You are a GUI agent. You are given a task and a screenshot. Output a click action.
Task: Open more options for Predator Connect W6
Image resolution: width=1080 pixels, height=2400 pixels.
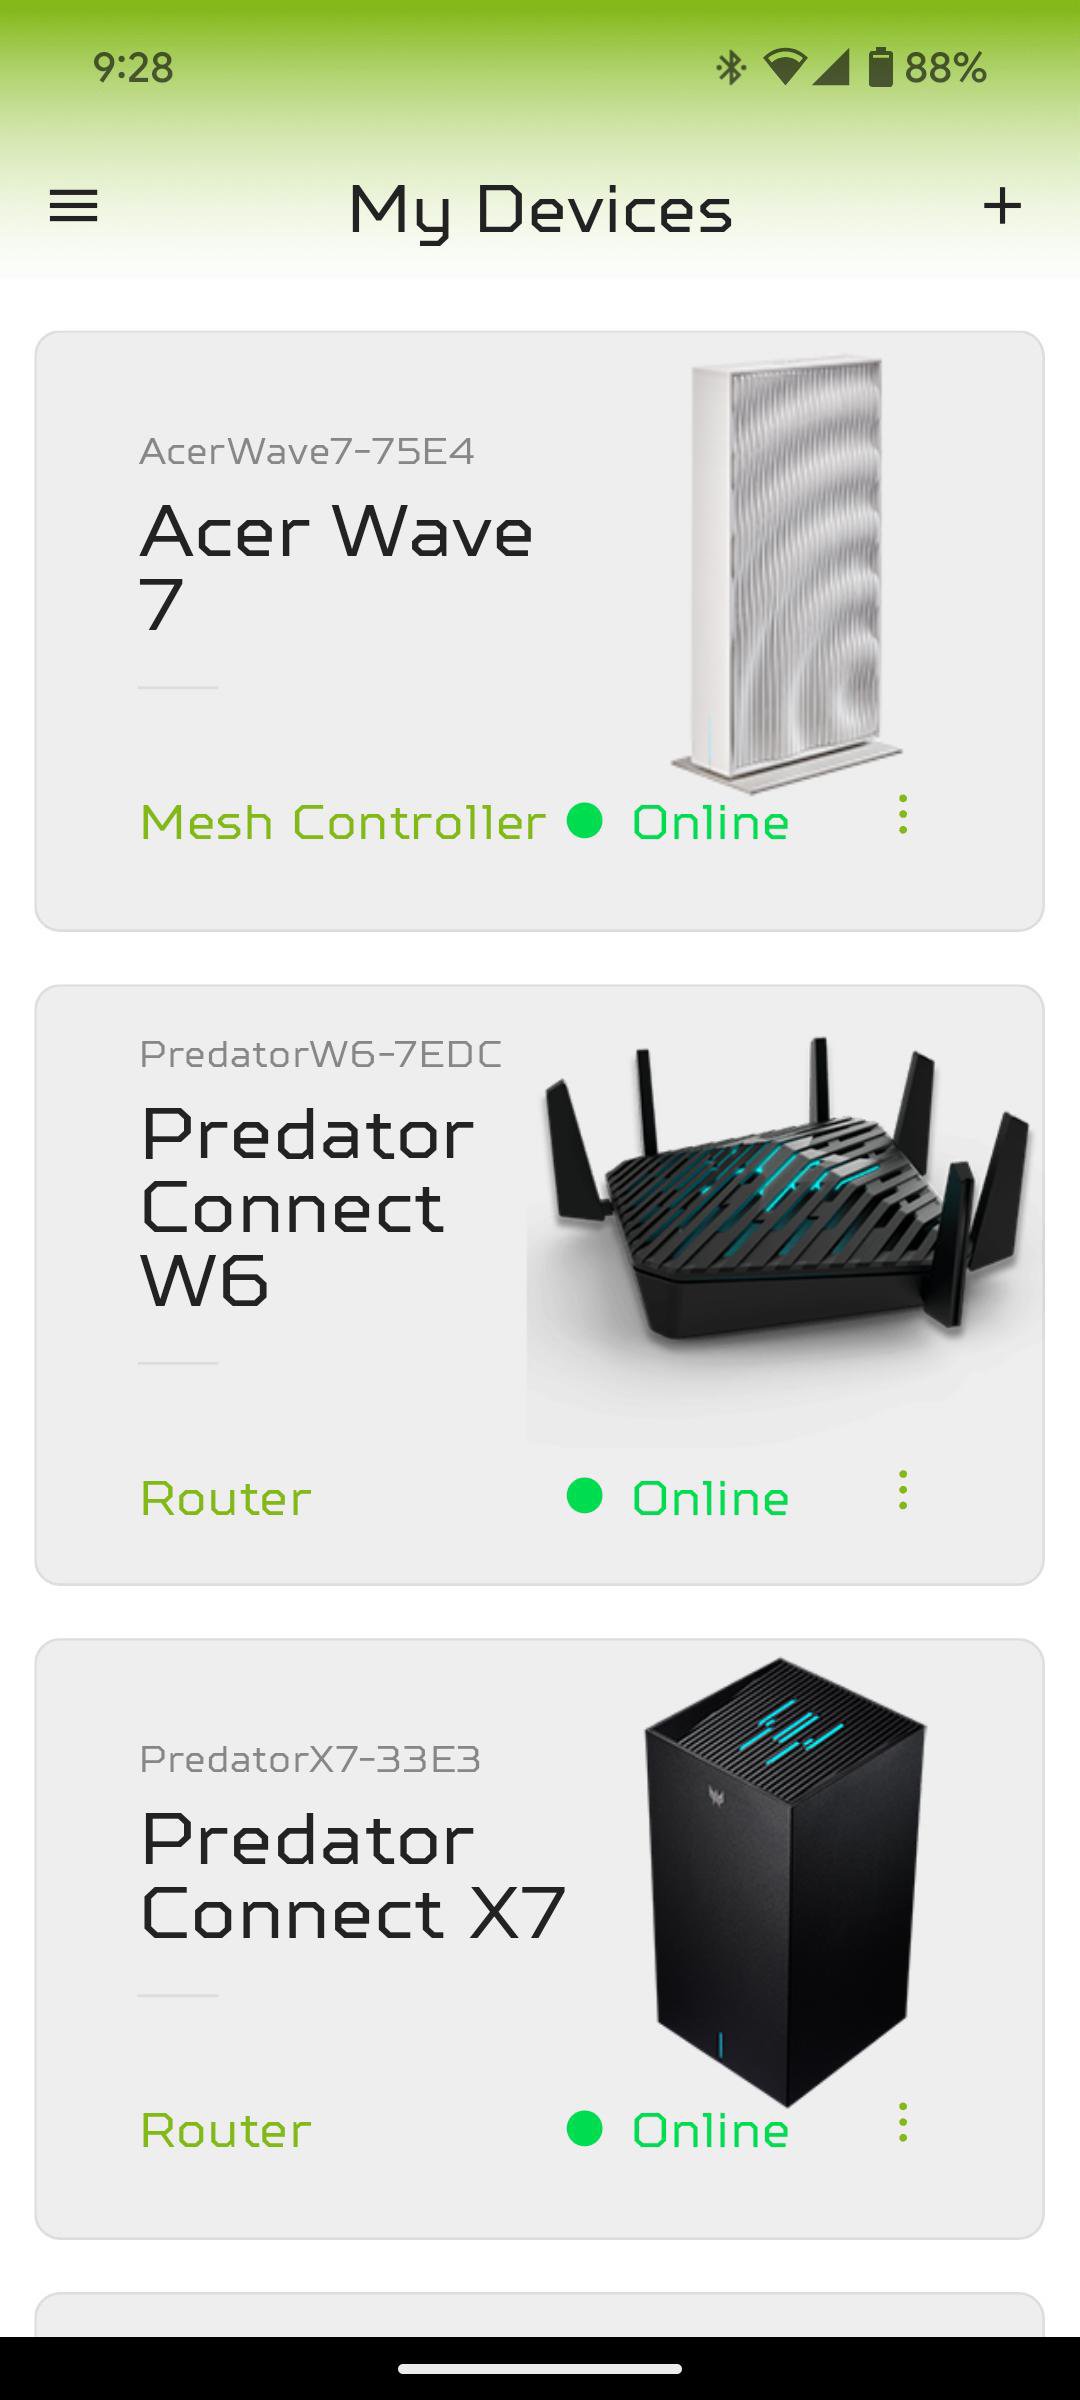coord(903,1490)
